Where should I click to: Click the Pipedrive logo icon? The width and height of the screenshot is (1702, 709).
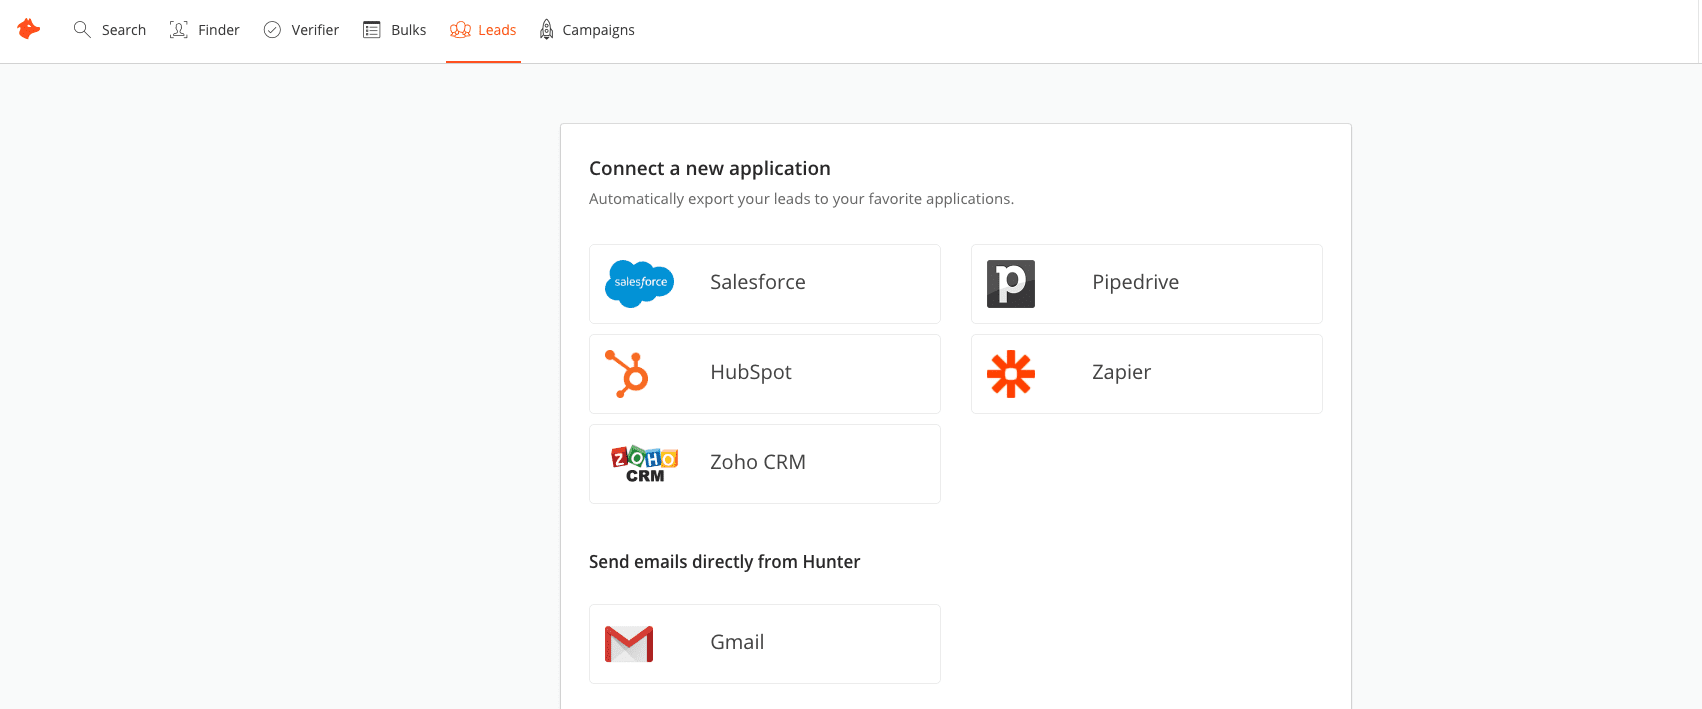[1011, 283]
